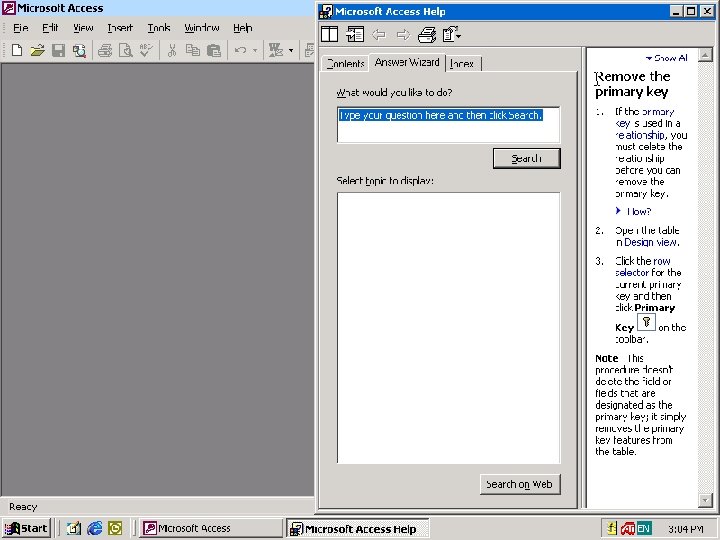The image size is (720, 540).
Task: Click the Primary Key icon image in help text
Action: pos(646,322)
